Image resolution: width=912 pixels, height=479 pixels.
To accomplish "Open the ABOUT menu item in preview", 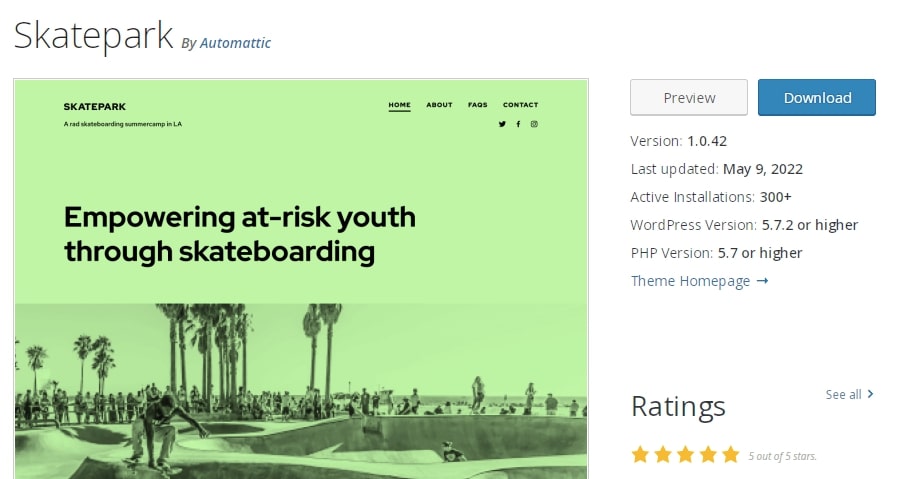I will coord(439,105).
